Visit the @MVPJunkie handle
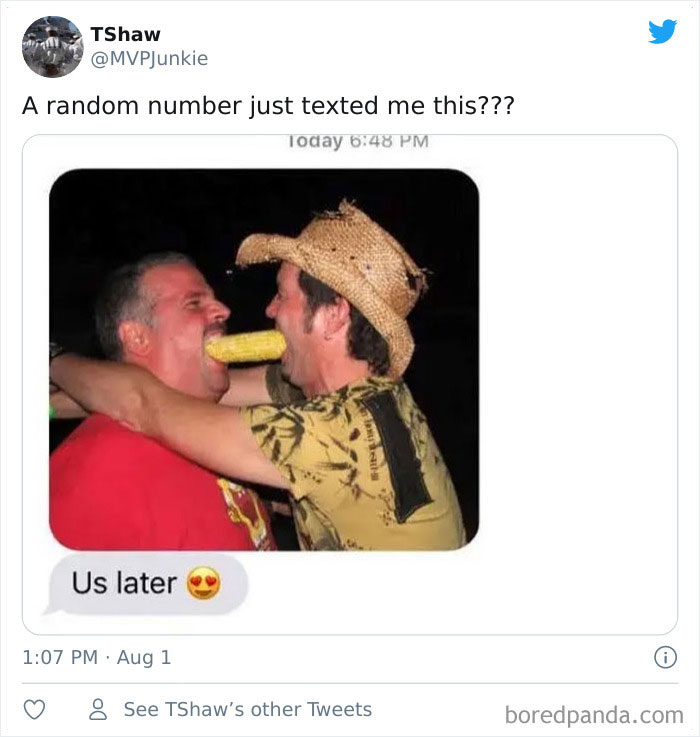Image resolution: width=700 pixels, height=737 pixels. [x=149, y=58]
